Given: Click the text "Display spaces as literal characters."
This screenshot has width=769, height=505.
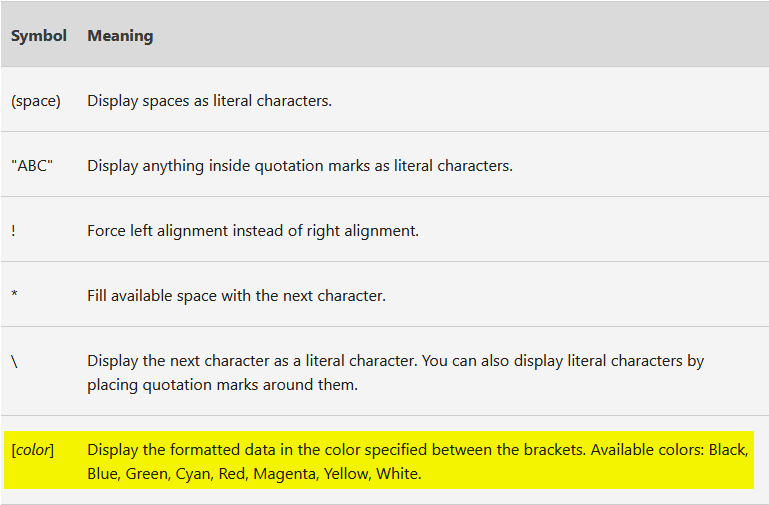Looking at the screenshot, I should [x=209, y=101].
